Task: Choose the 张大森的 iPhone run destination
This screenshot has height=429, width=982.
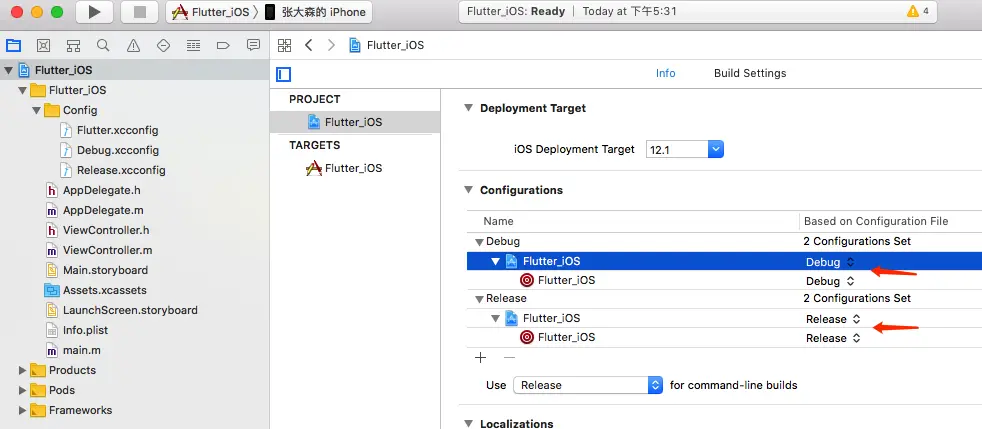Action: click(315, 12)
